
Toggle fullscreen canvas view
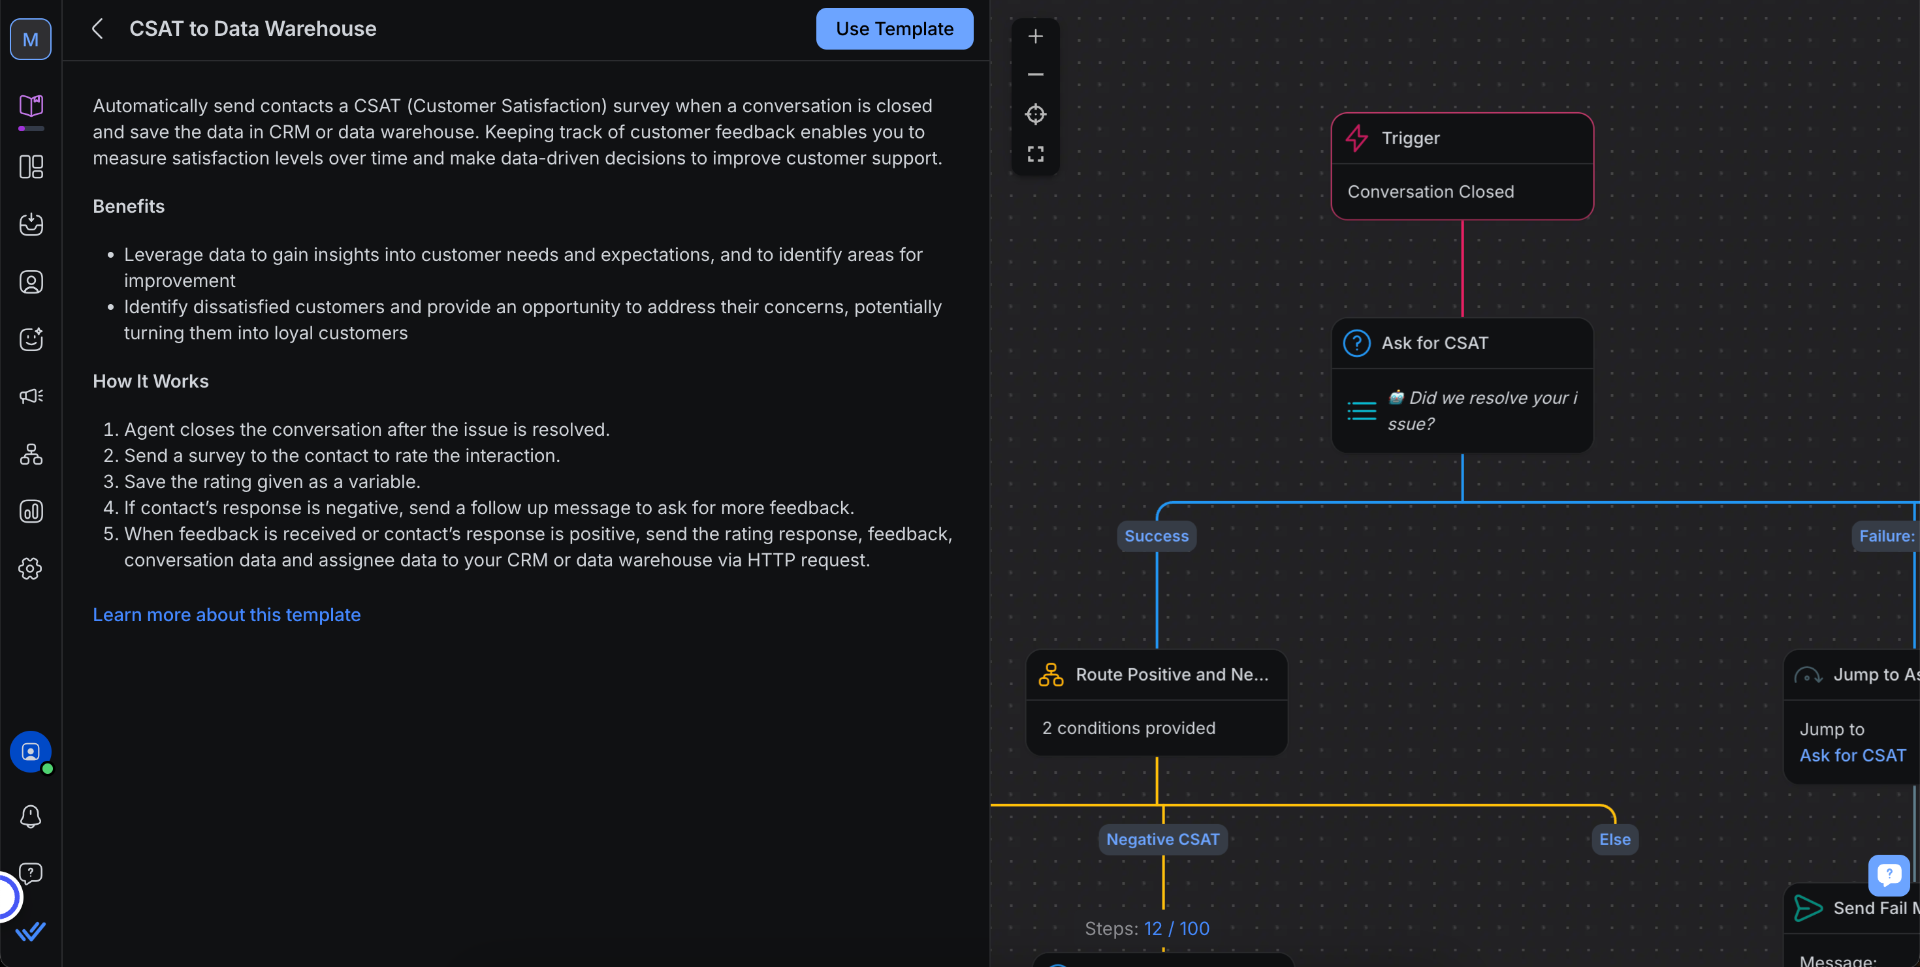(x=1036, y=154)
